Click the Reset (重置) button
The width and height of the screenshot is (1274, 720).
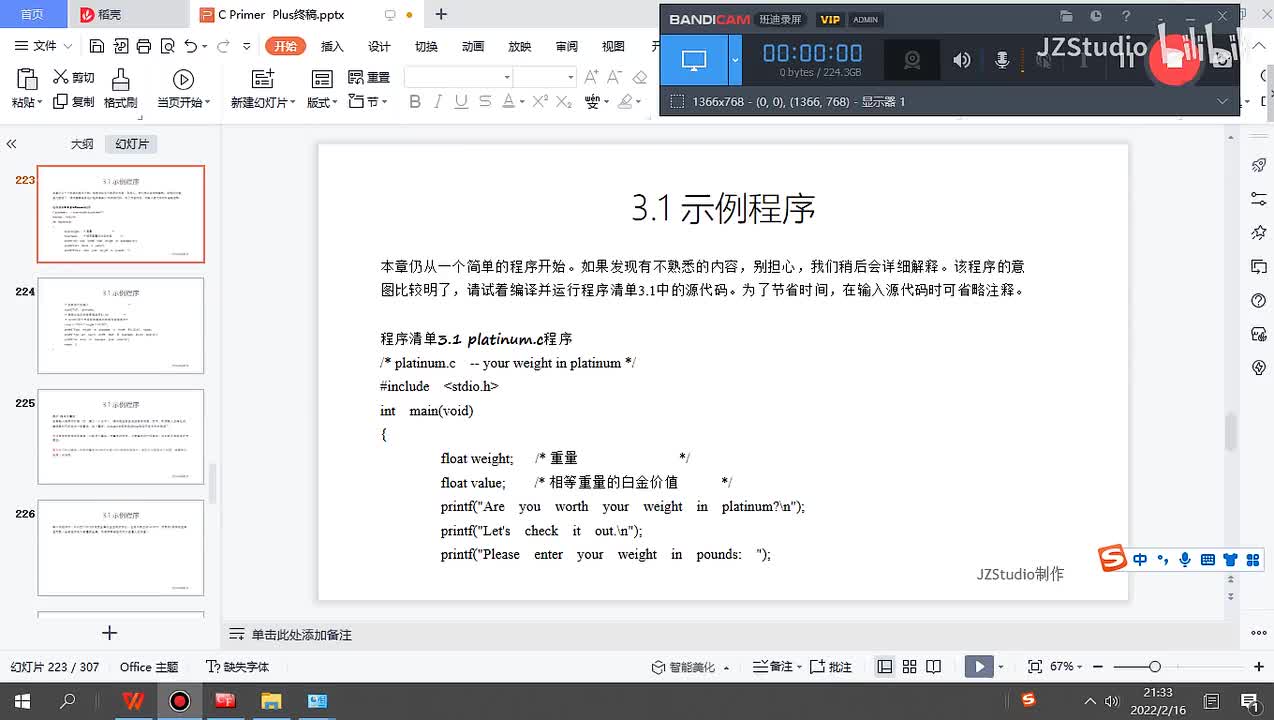(369, 78)
